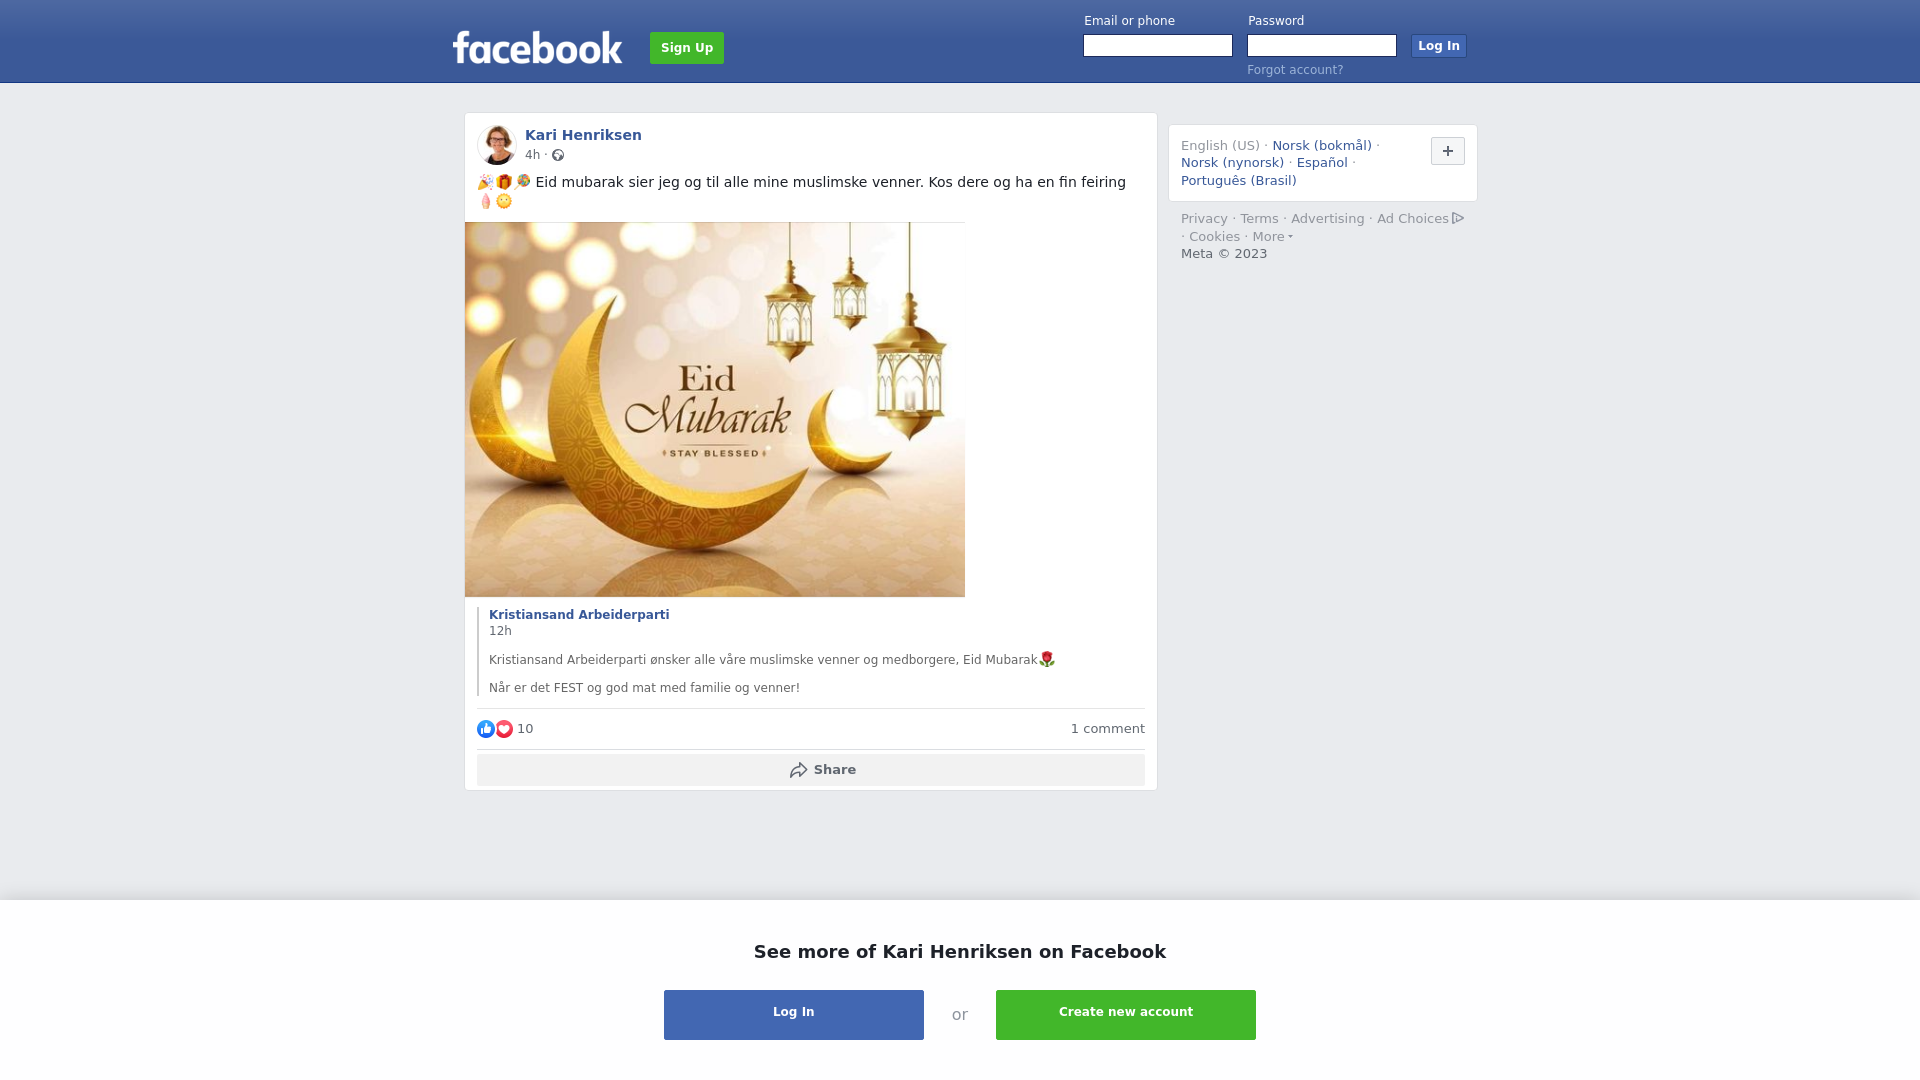Switch language to Norsk (bokmål)
The height and width of the screenshot is (1080, 1920).
pyautogui.click(x=1322, y=146)
